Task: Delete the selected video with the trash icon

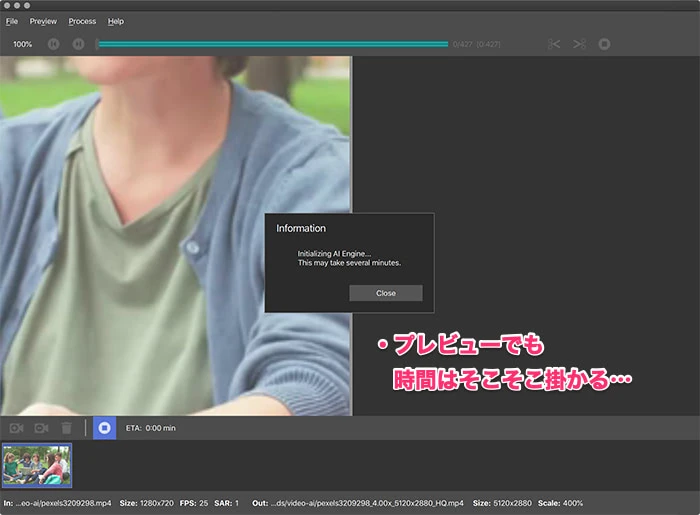Action: pyautogui.click(x=66, y=428)
